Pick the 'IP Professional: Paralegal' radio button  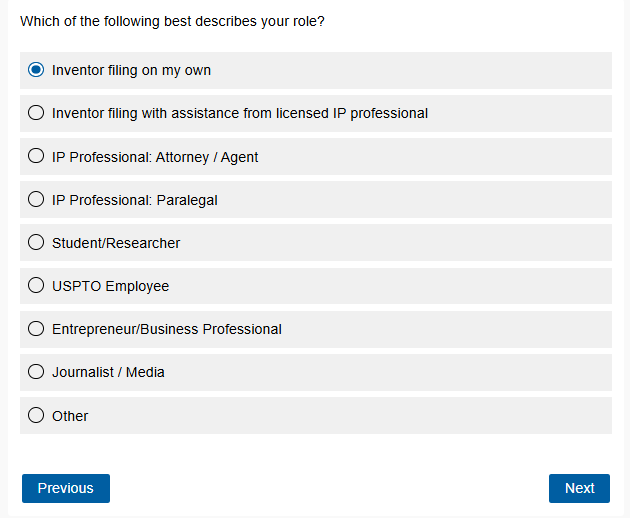36,199
